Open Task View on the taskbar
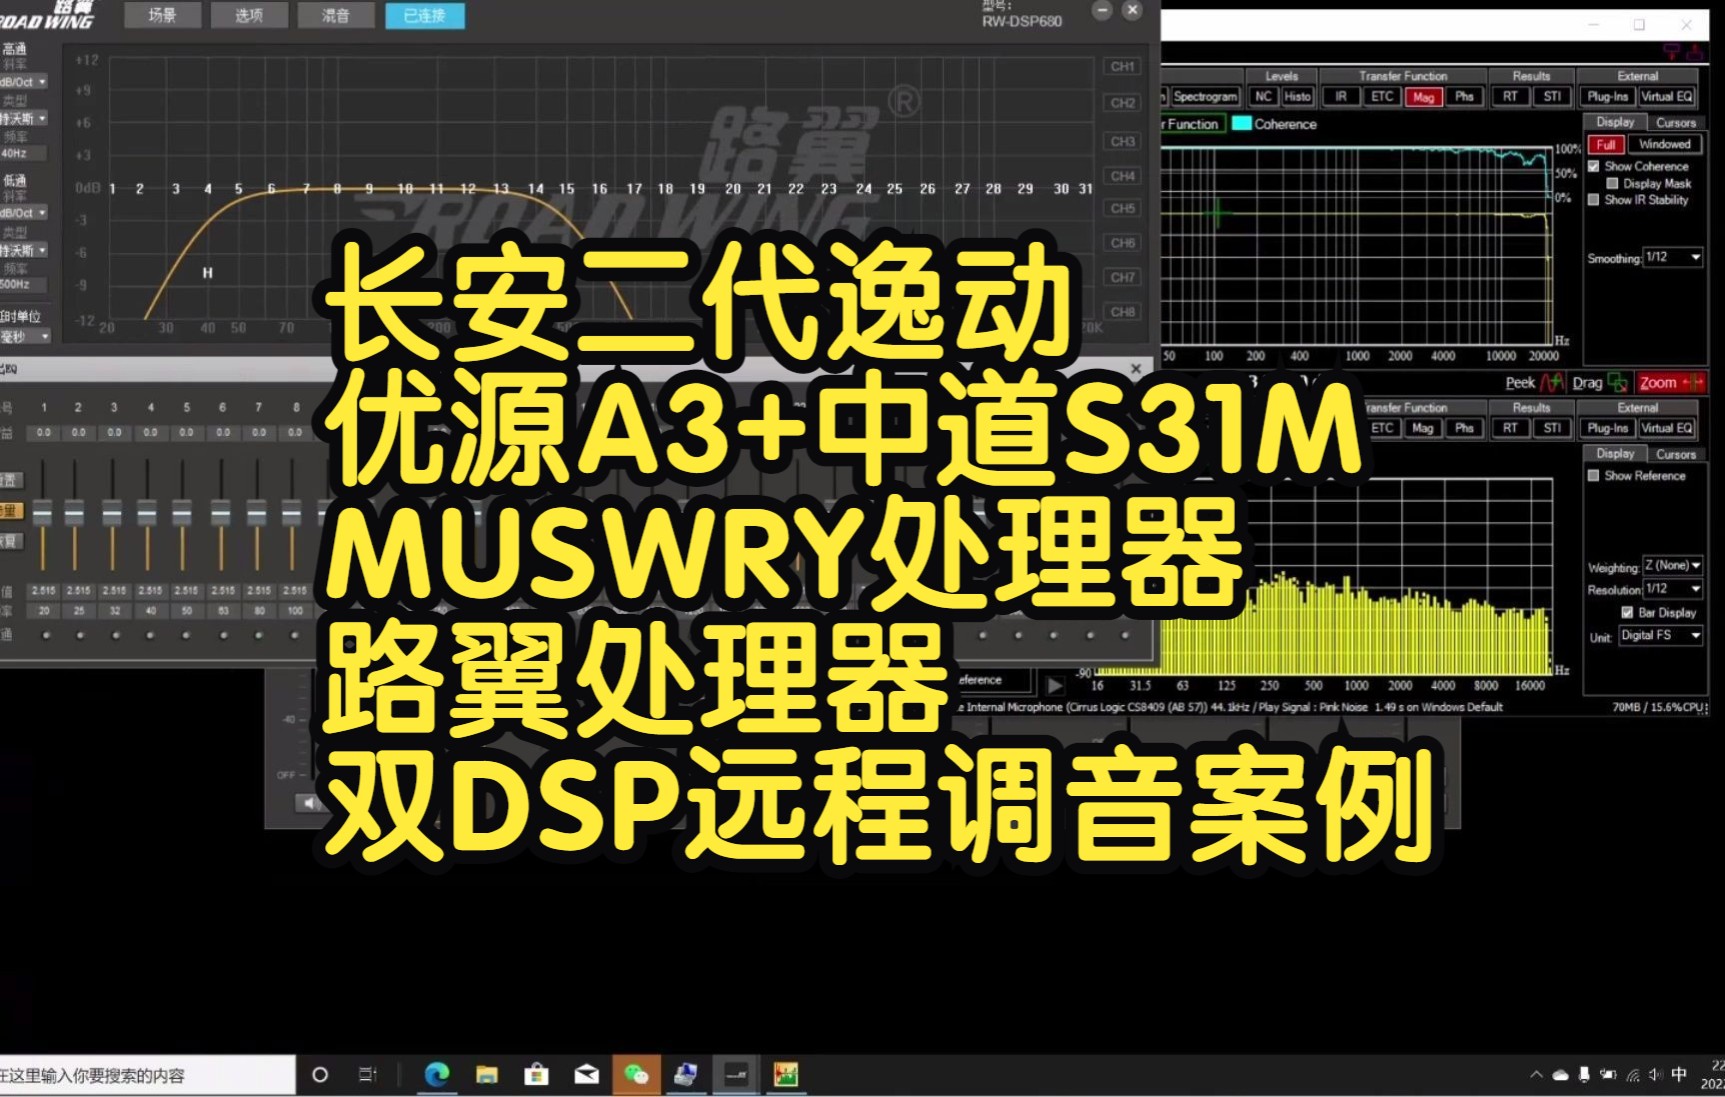 tap(368, 1075)
